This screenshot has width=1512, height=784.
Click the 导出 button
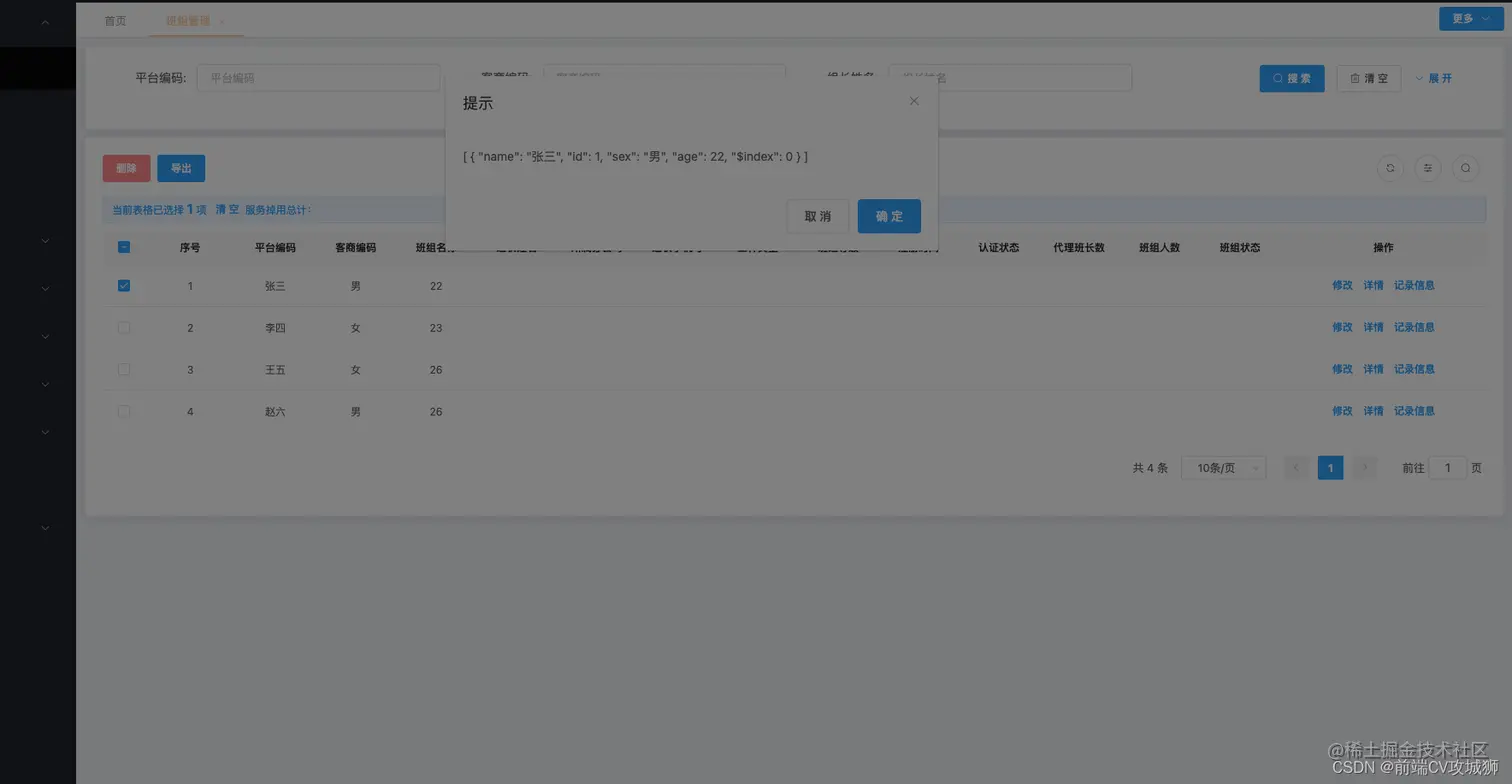pos(181,168)
